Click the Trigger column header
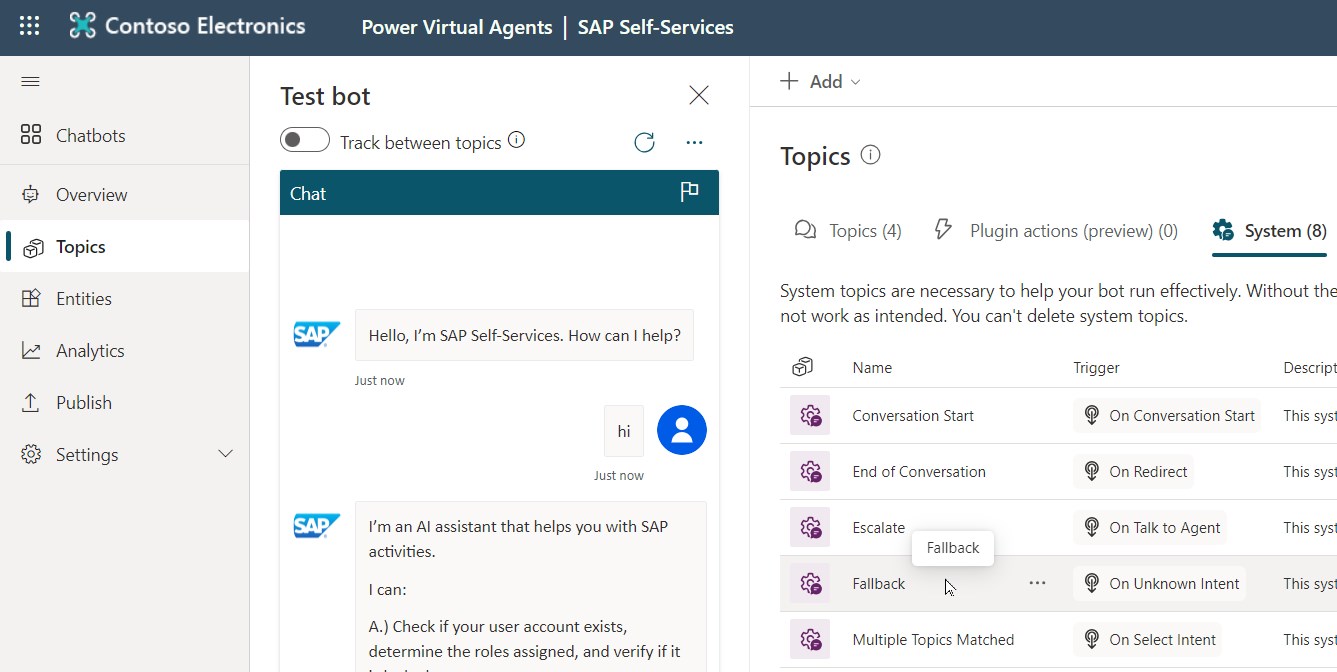 pyautogui.click(x=1097, y=368)
